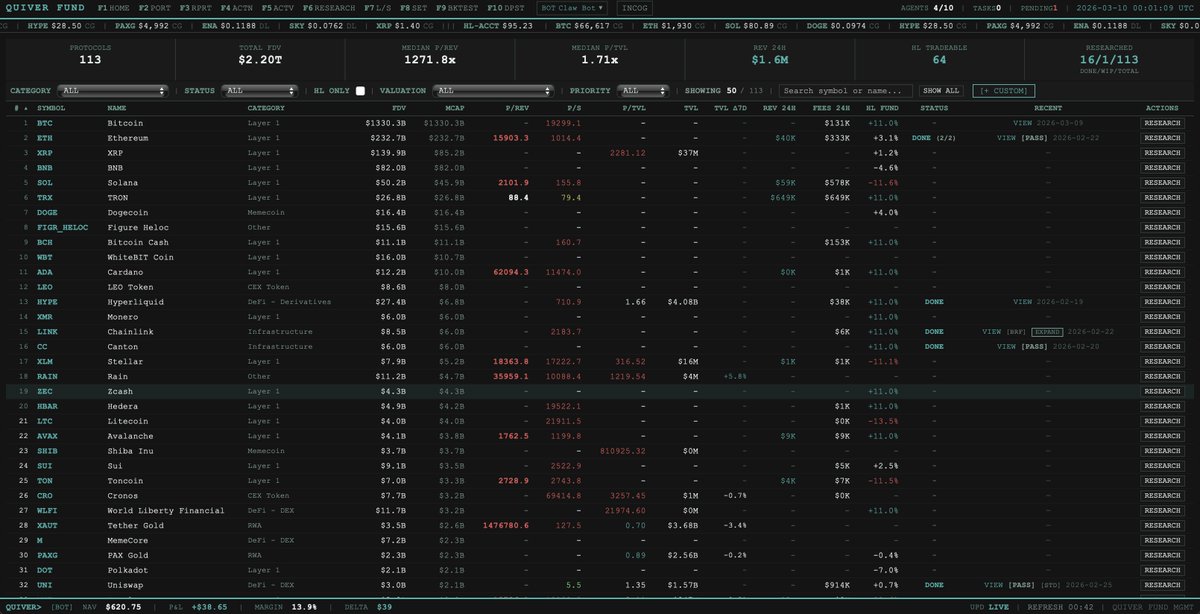Sort by the TVL Δ7D column header

[x=729, y=108]
